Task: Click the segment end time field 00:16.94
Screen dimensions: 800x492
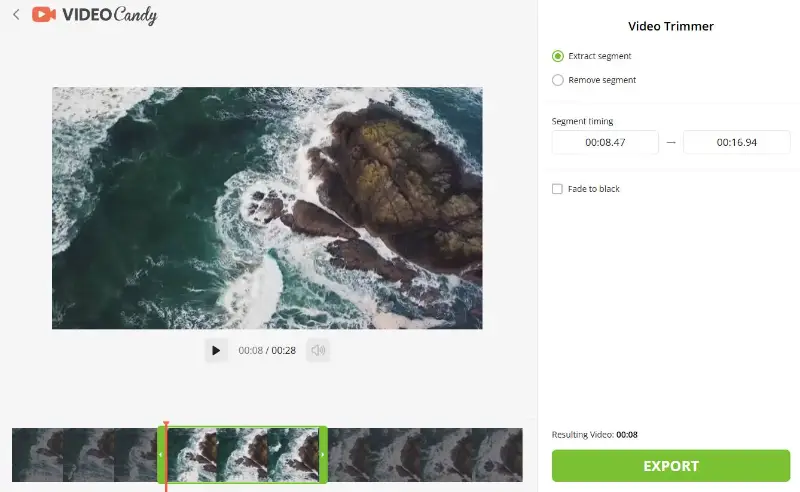Action: click(736, 142)
